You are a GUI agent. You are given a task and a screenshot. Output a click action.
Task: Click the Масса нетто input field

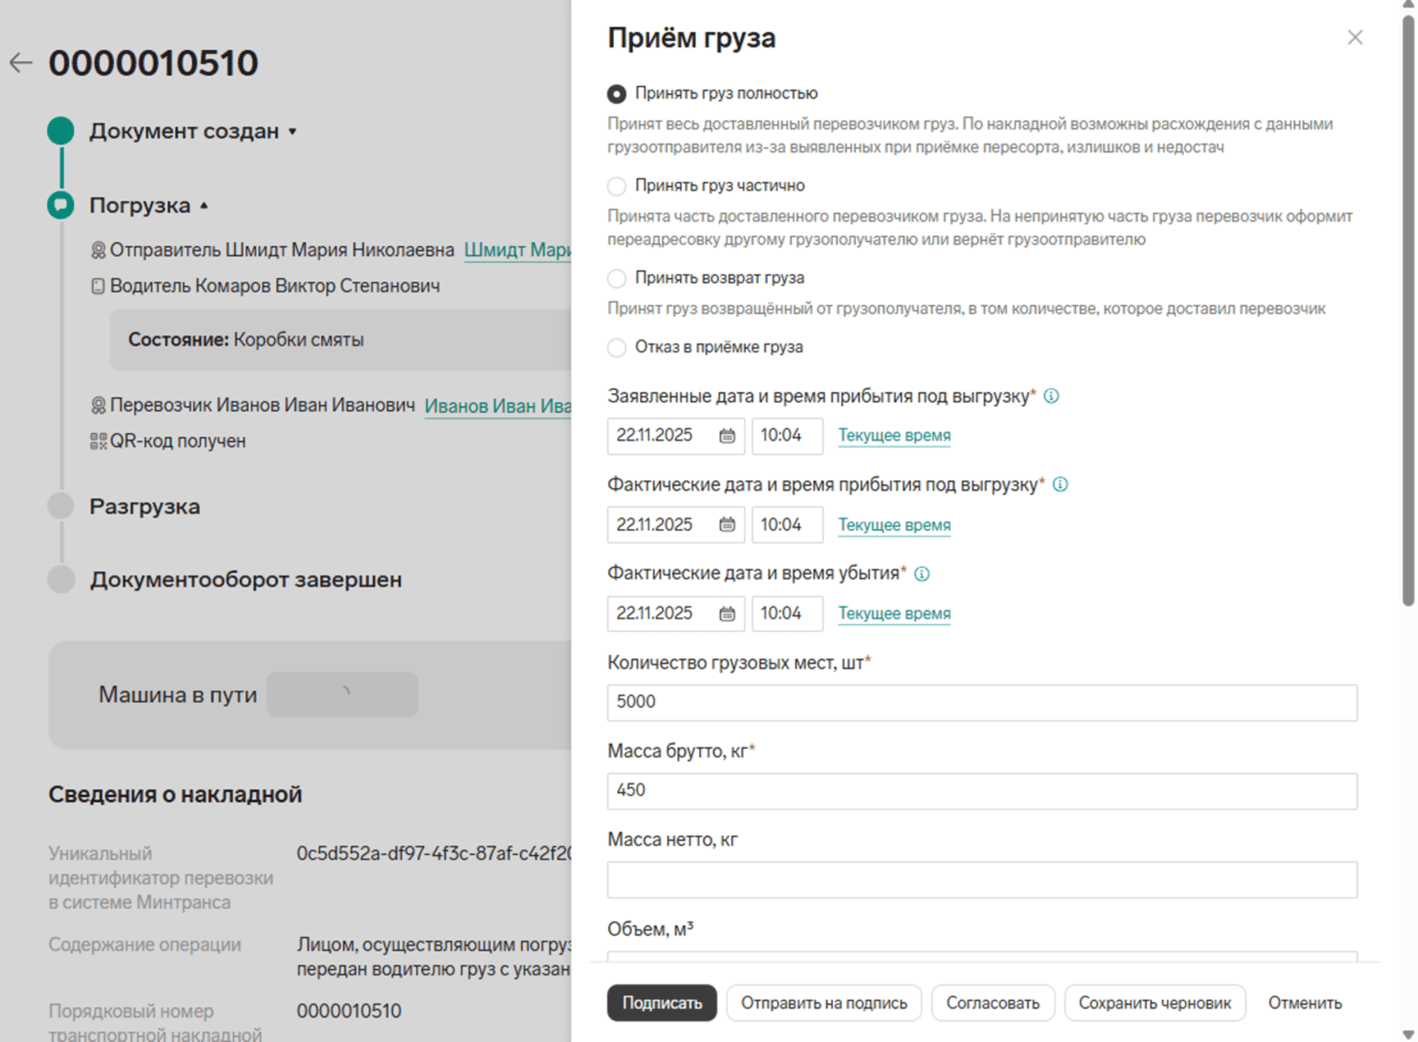(981, 880)
